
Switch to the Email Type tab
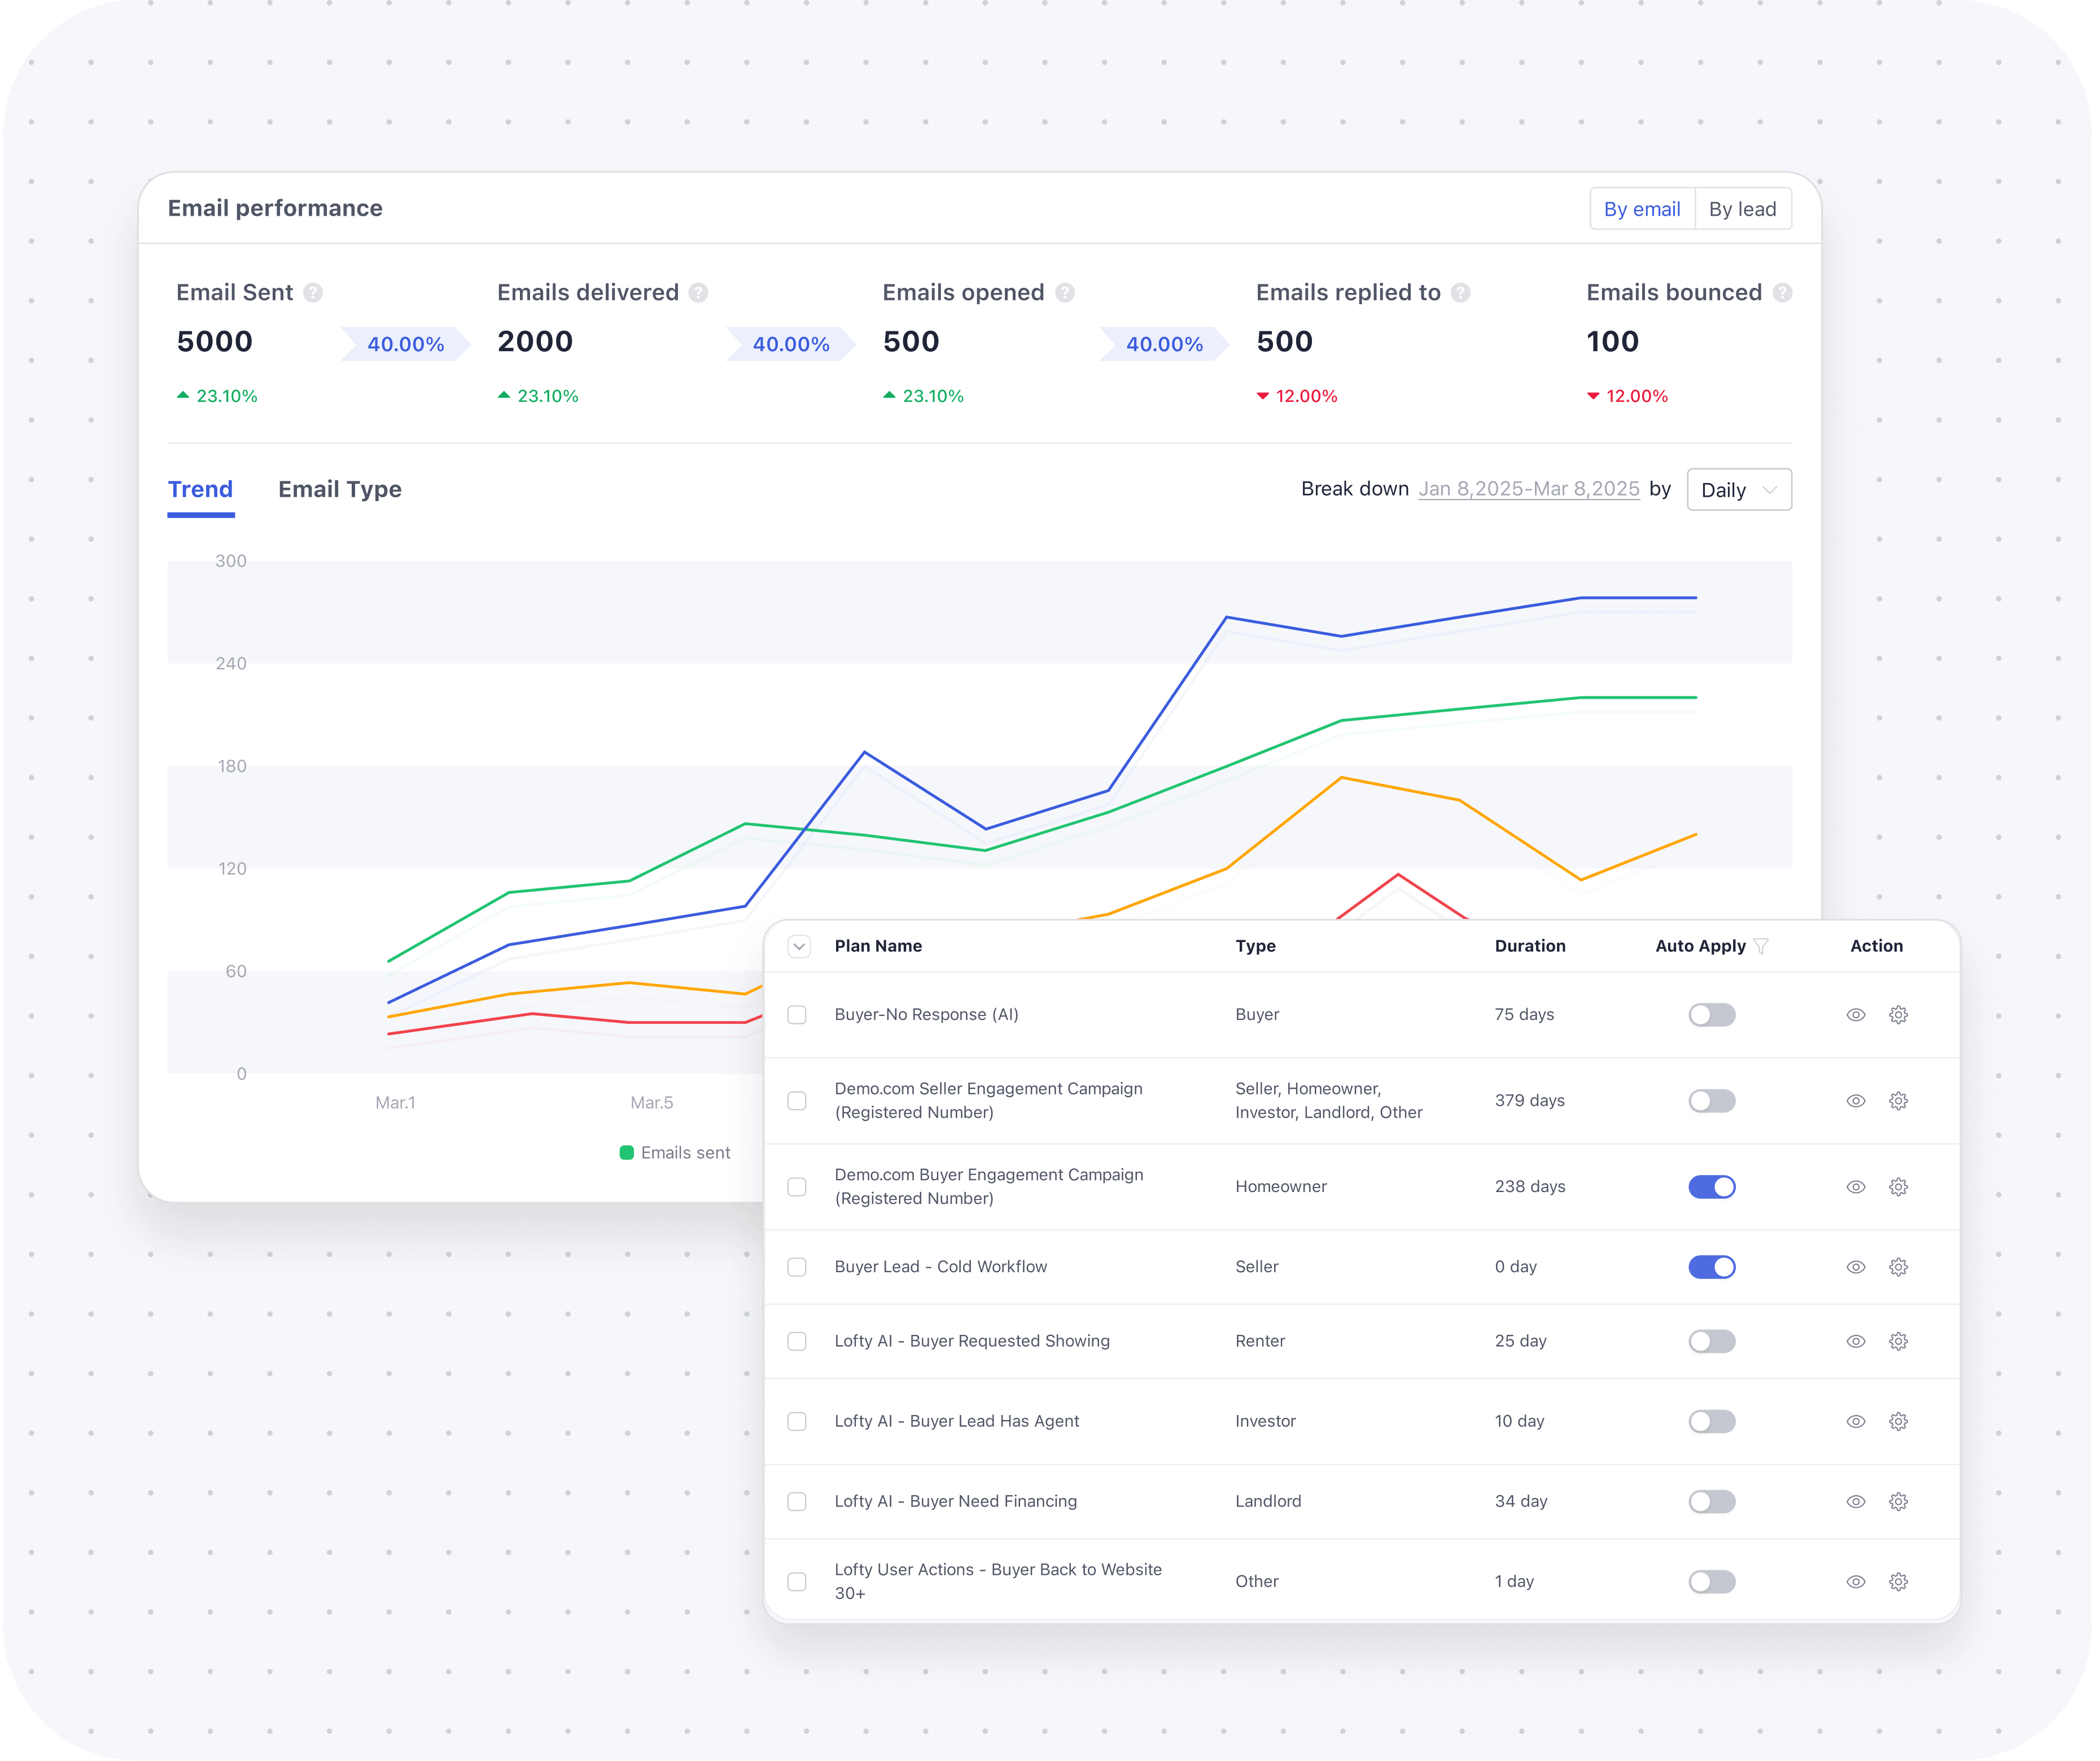pyautogui.click(x=340, y=490)
